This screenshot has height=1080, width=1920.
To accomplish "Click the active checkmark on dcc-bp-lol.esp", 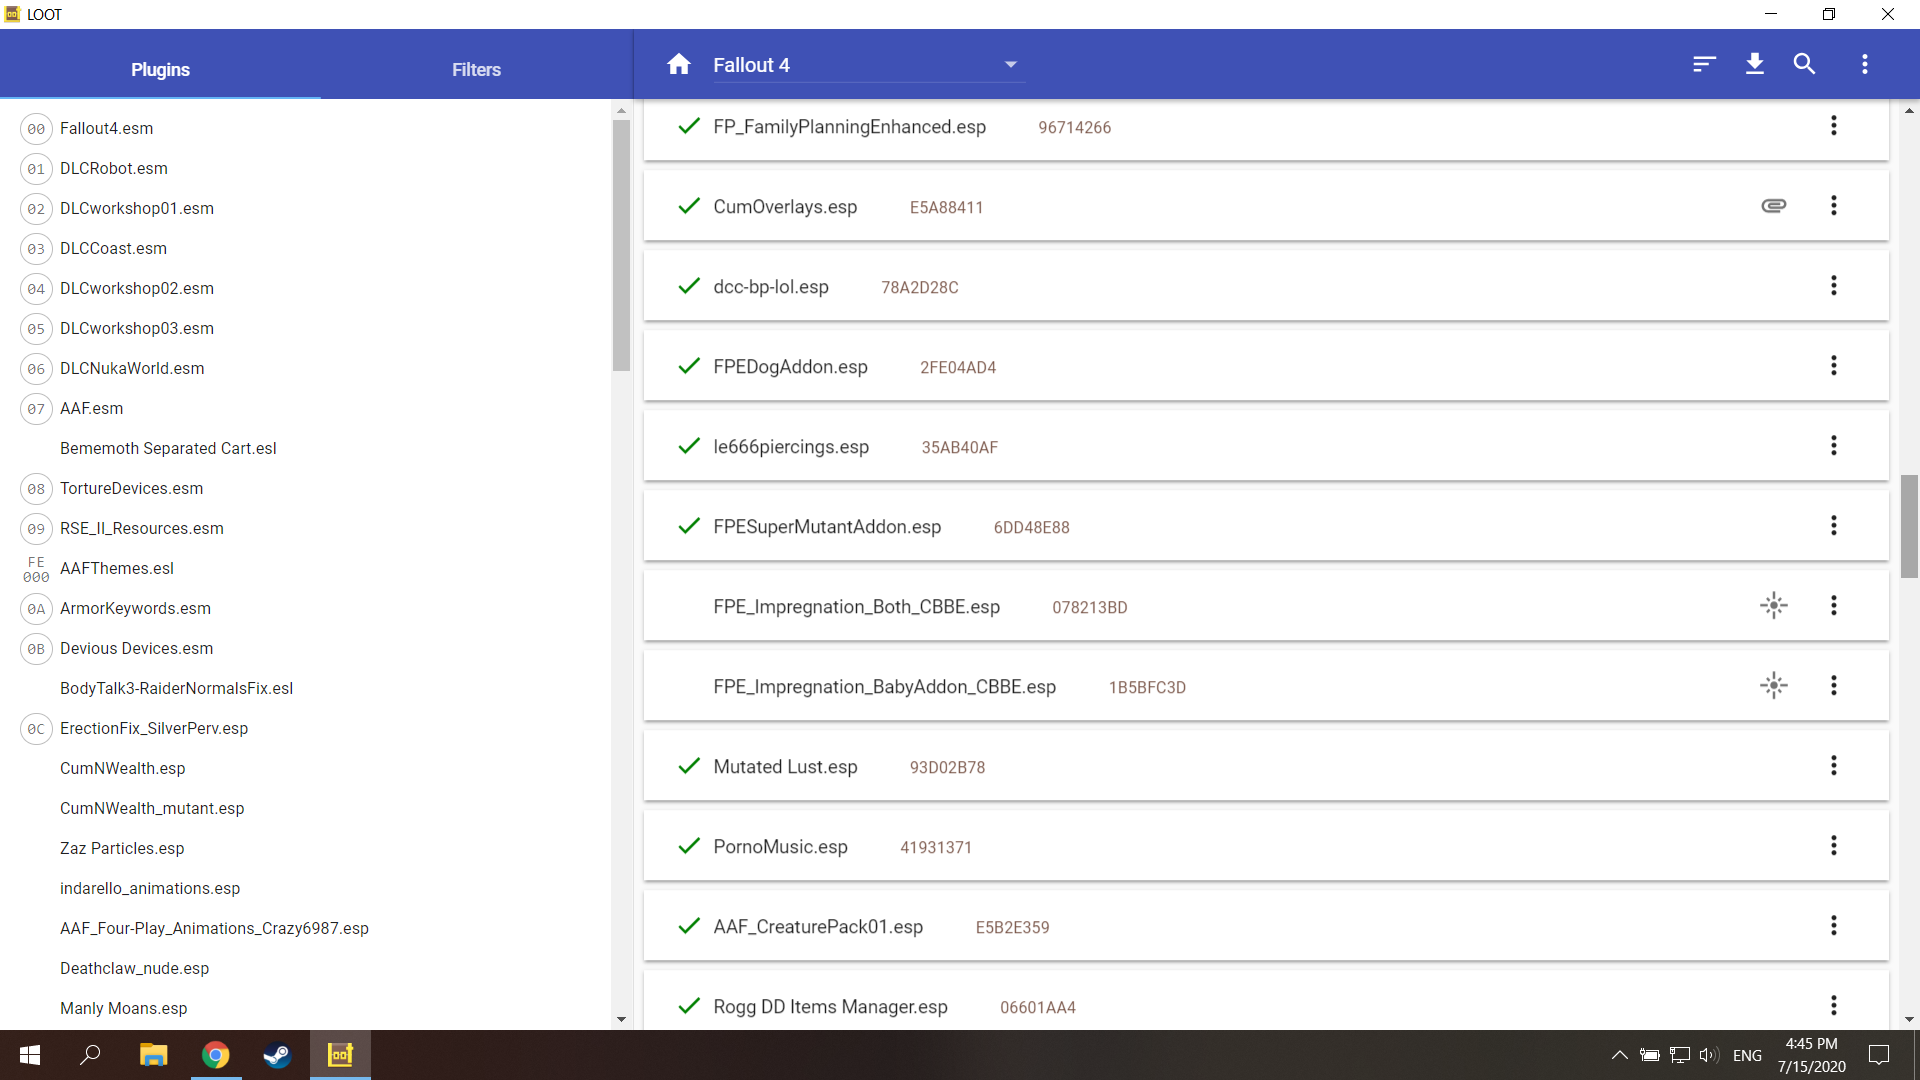I will (689, 286).
